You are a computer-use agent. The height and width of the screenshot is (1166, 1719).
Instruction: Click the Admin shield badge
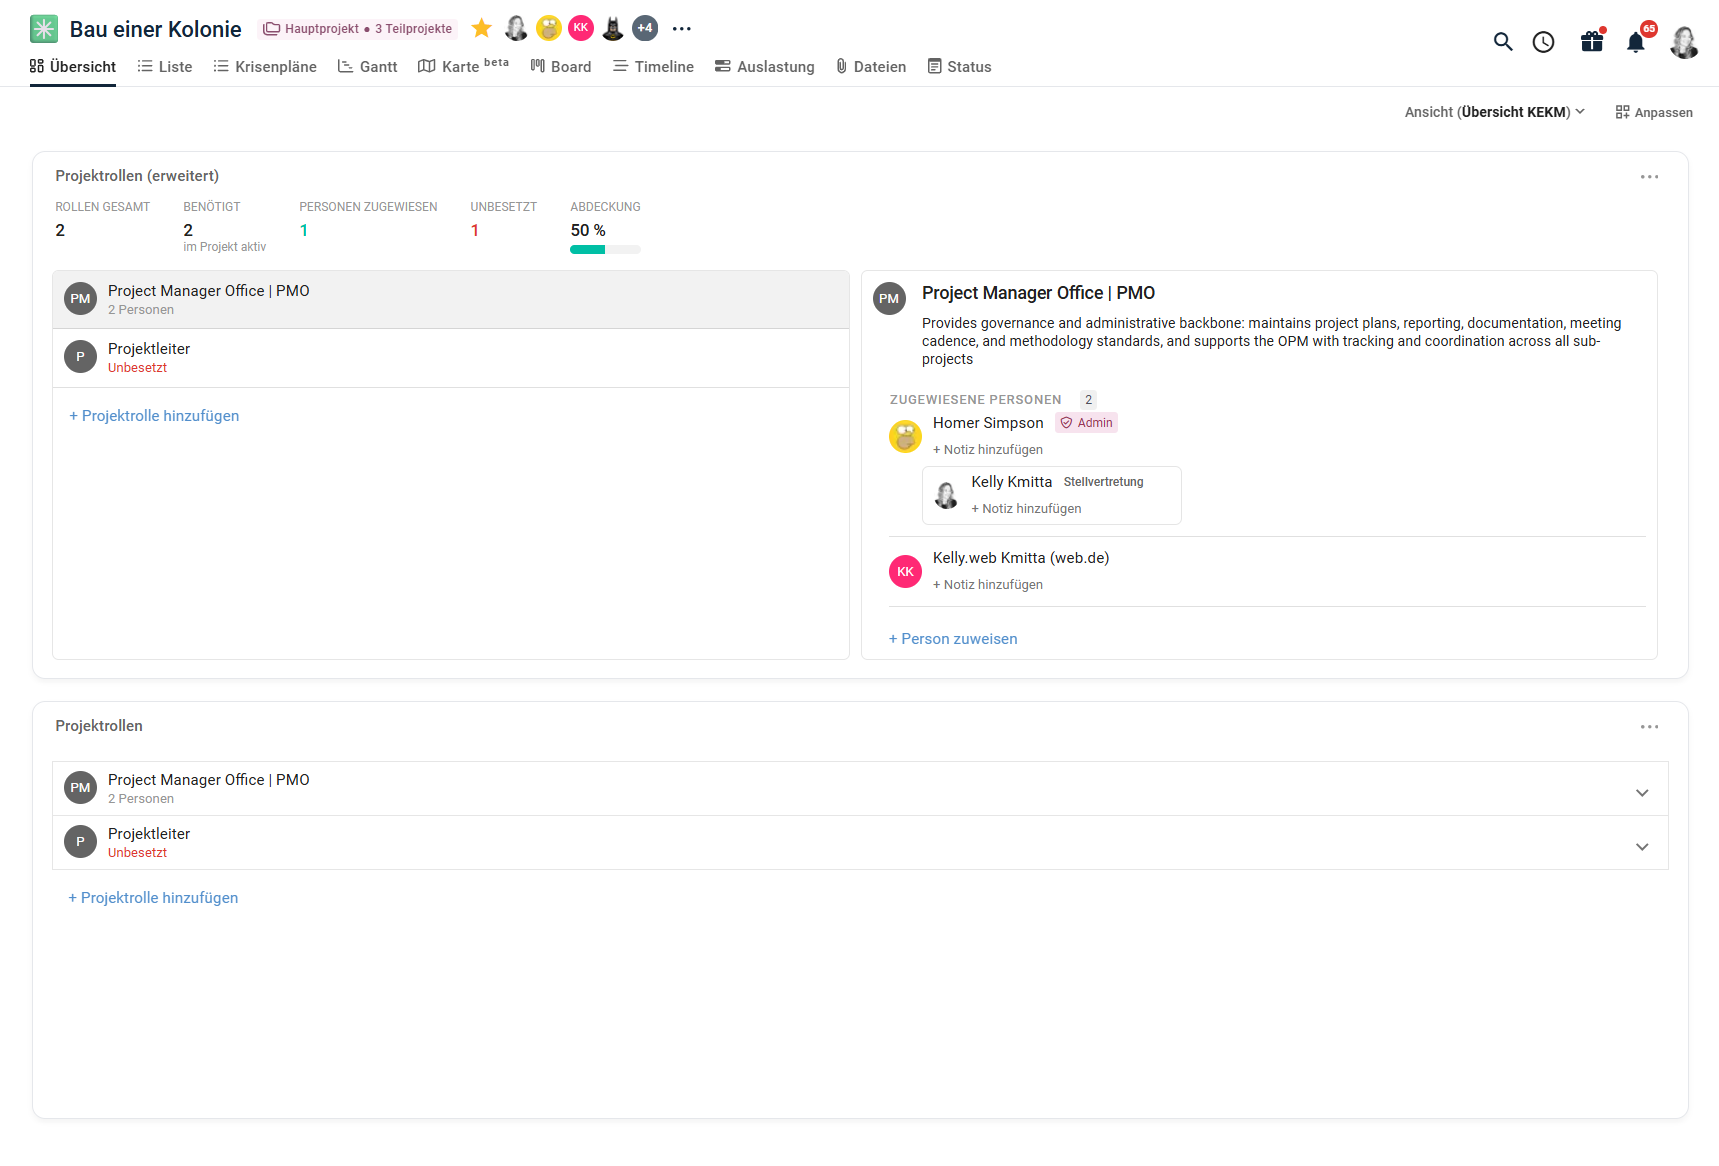pyautogui.click(x=1087, y=423)
